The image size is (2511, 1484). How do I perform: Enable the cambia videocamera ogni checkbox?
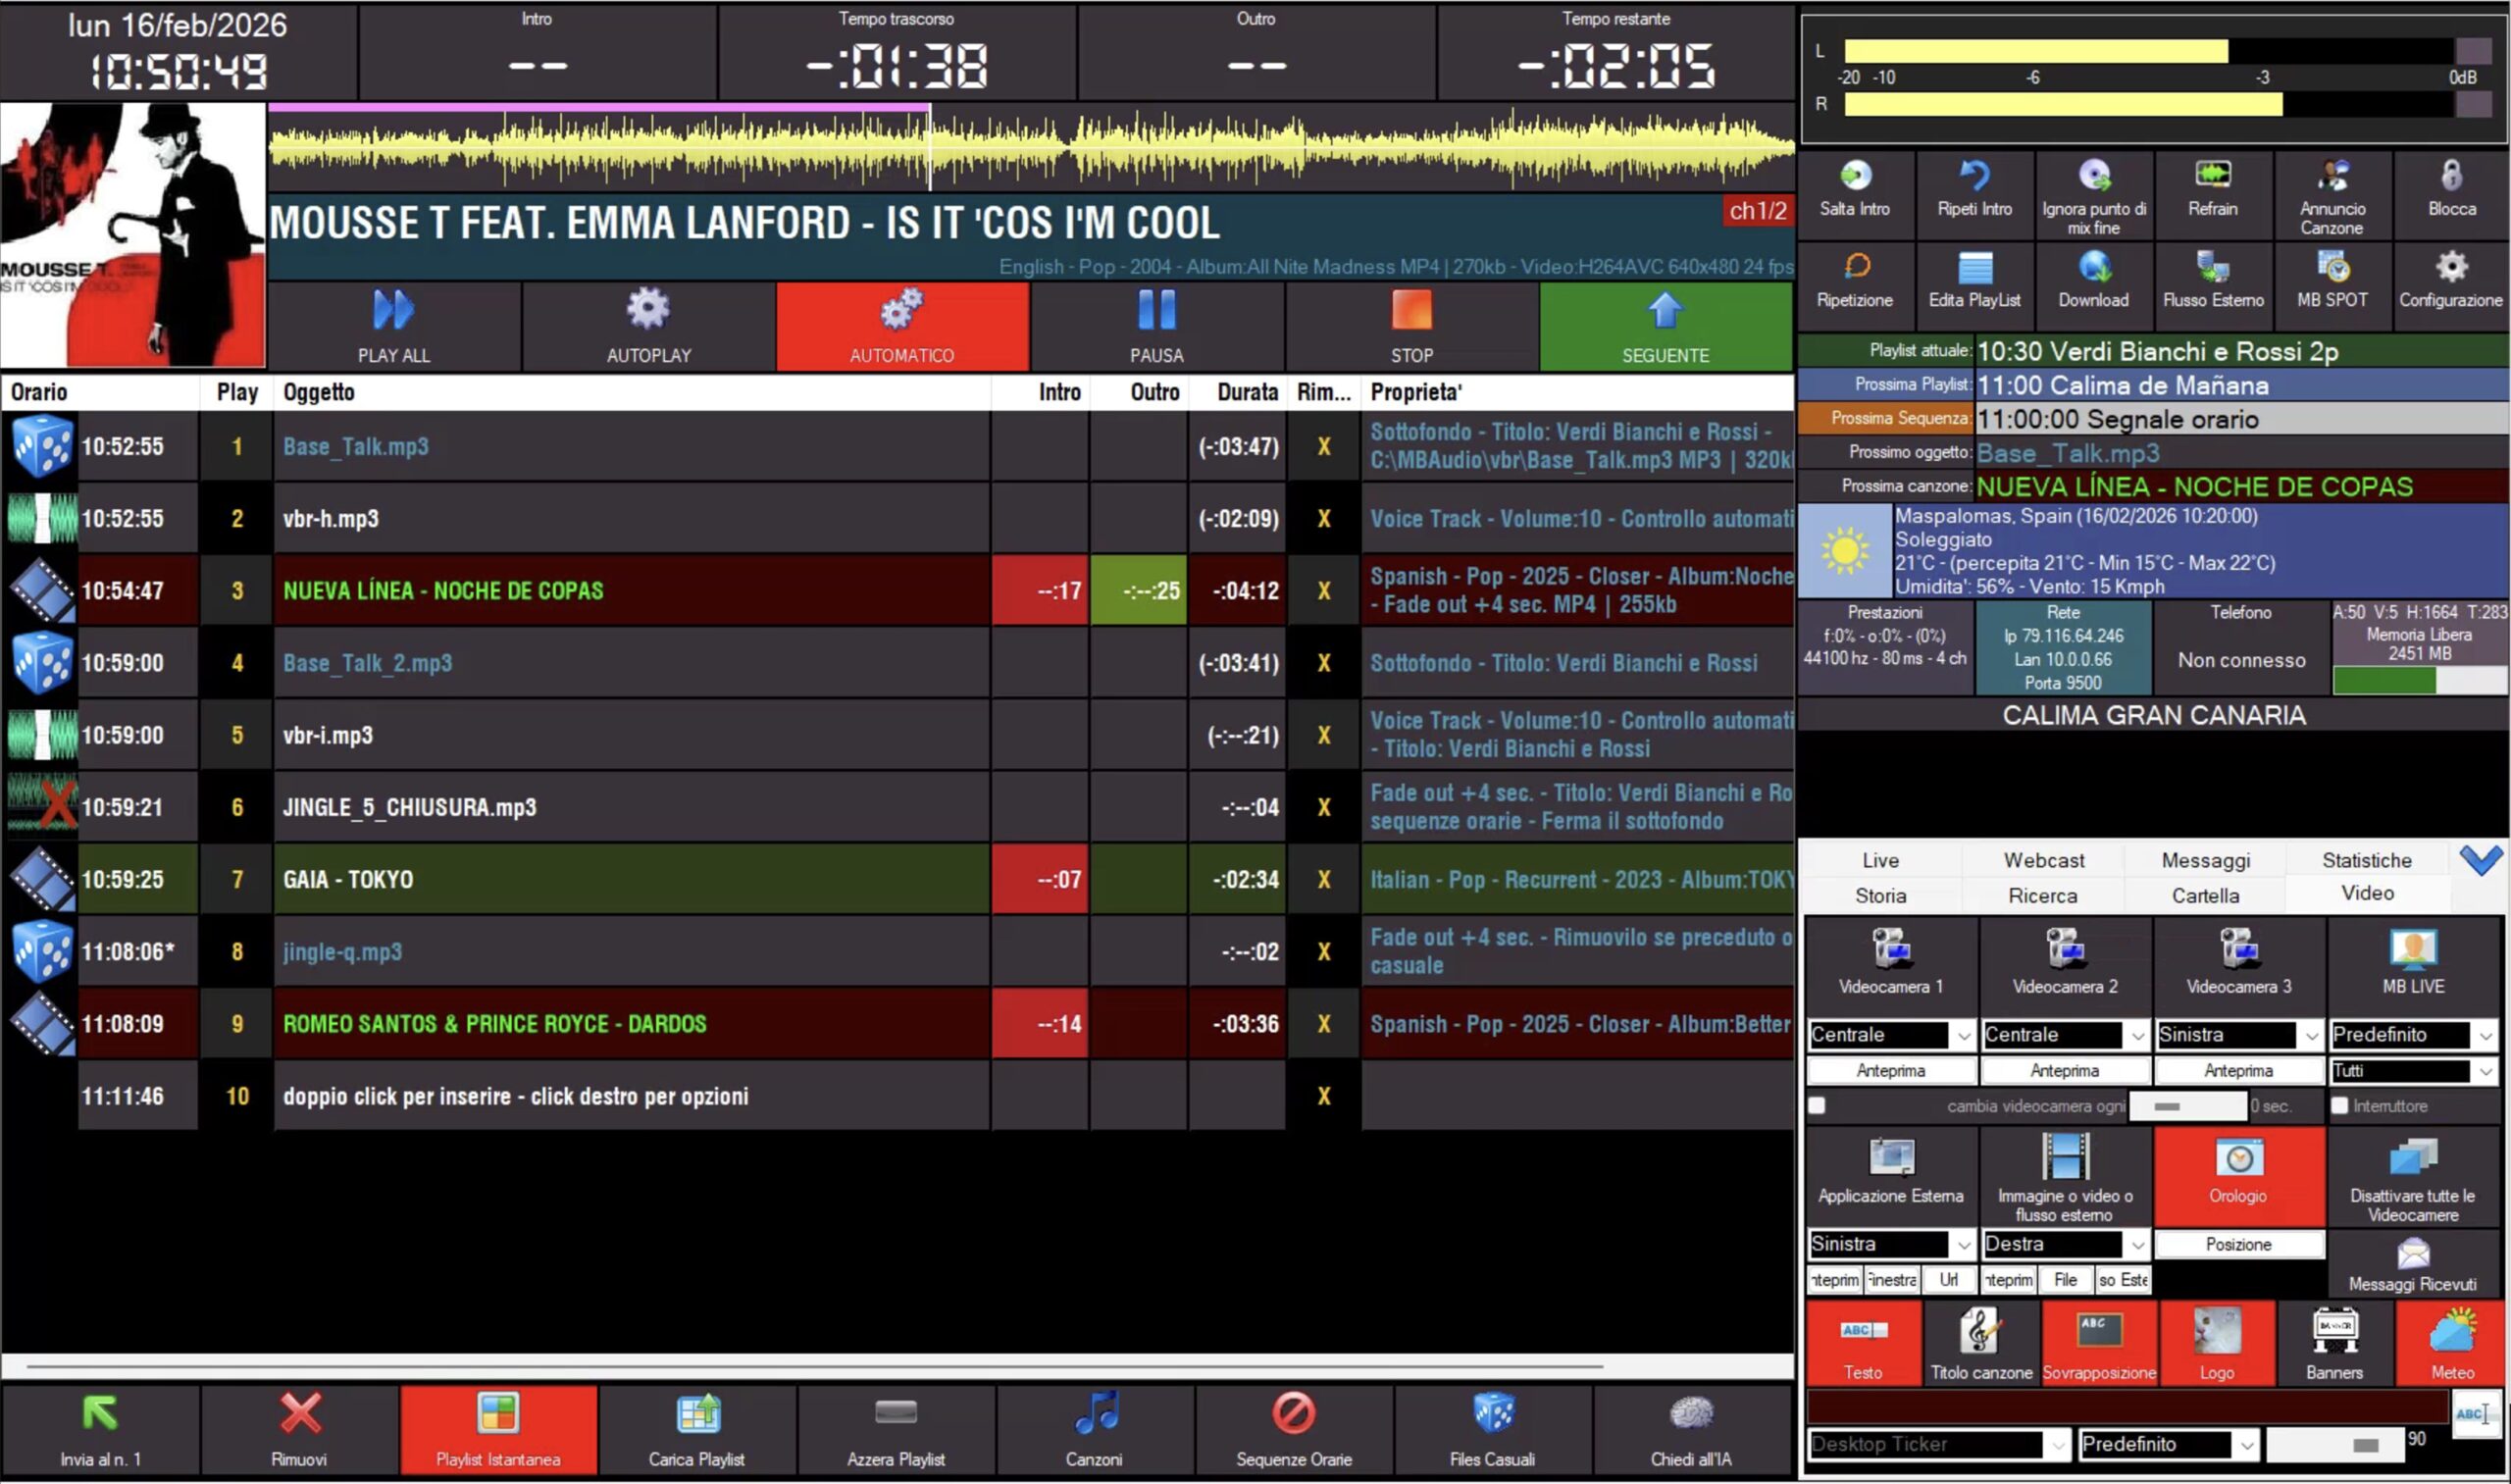click(x=1817, y=1106)
